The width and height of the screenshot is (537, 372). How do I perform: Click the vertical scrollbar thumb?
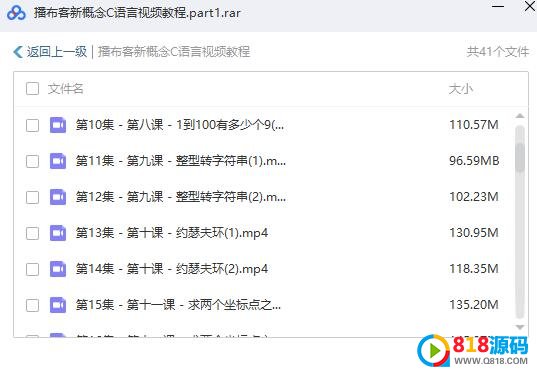click(520, 157)
